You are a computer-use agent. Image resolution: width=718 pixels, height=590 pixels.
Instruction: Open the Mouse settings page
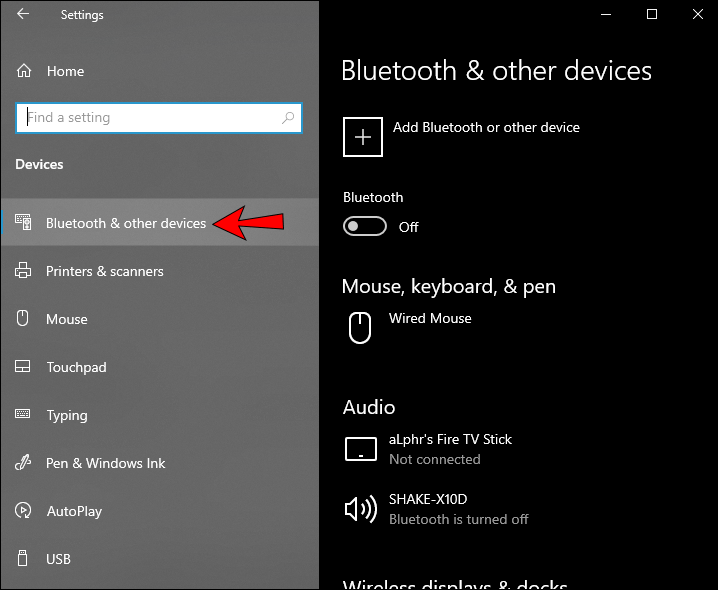point(67,319)
